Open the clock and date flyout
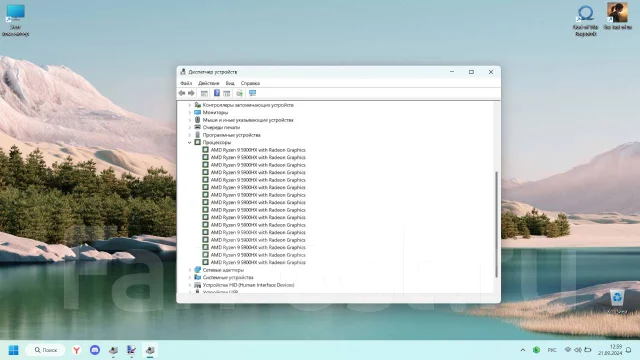 point(610,350)
